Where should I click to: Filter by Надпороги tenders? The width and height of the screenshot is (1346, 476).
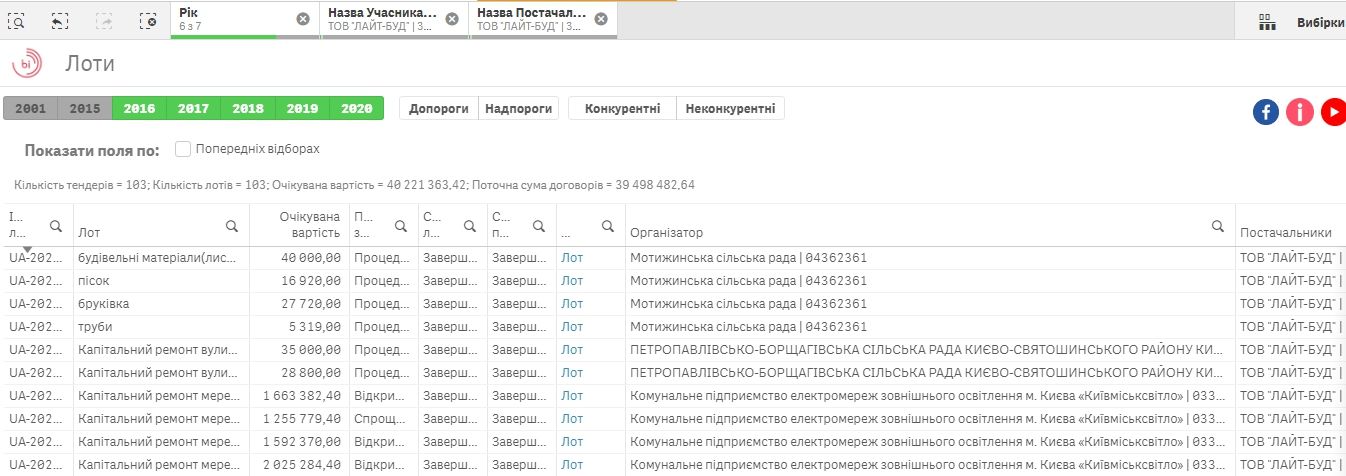pyautogui.click(x=518, y=109)
